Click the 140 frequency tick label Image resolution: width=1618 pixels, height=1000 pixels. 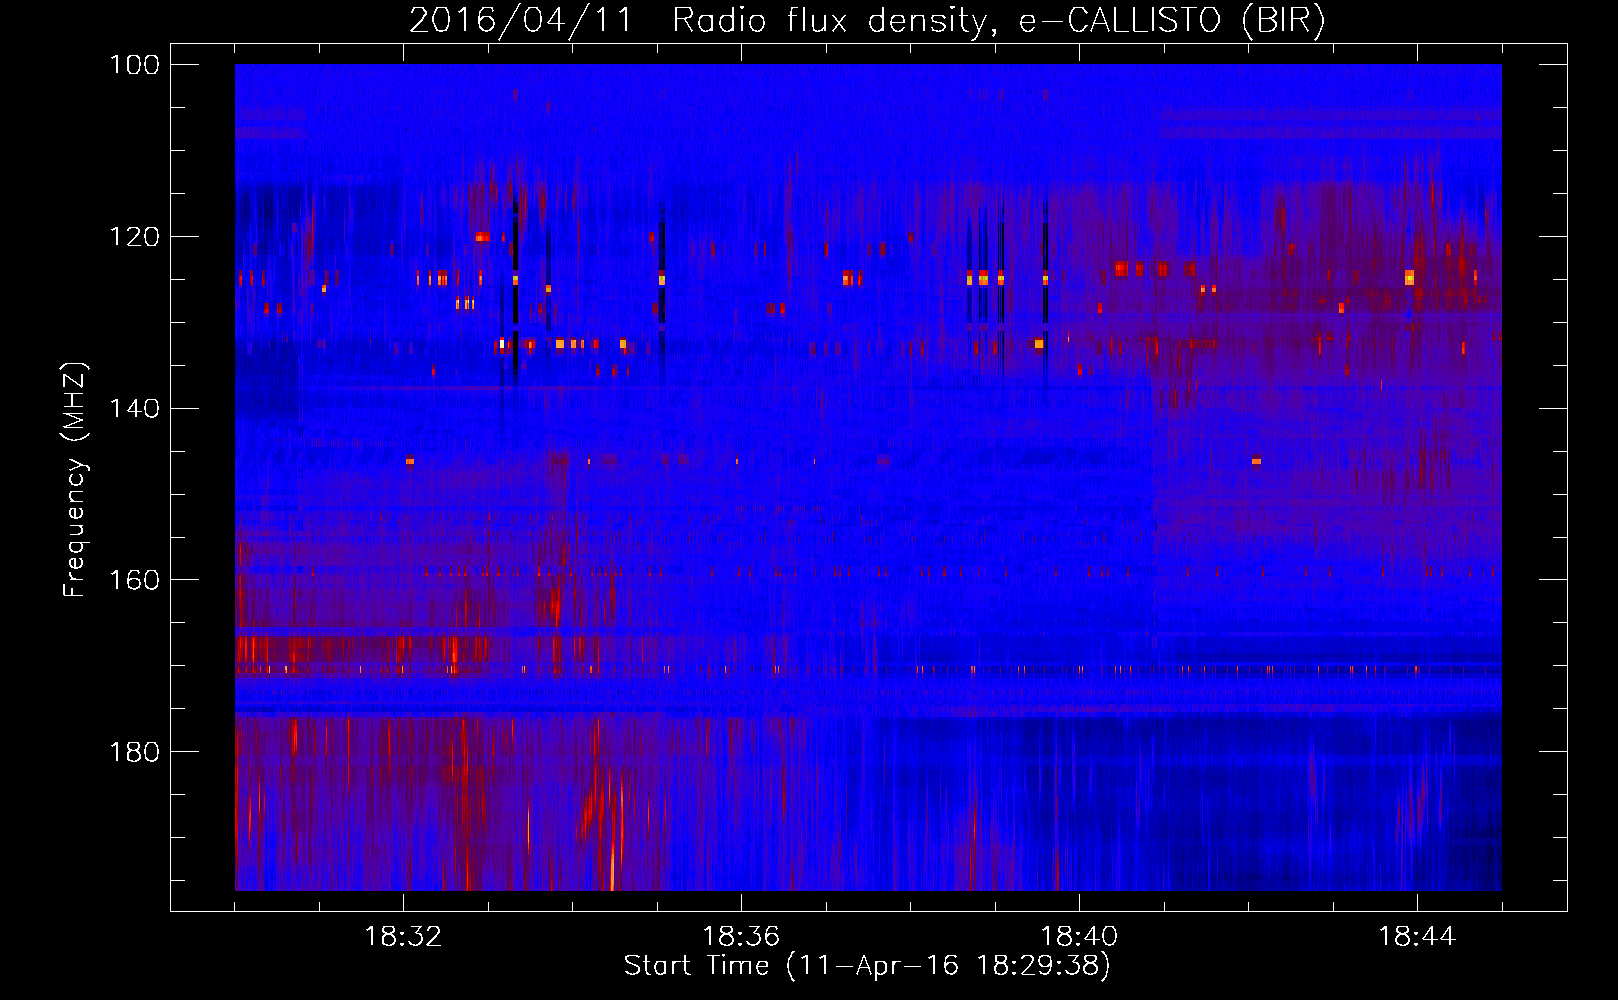135,408
